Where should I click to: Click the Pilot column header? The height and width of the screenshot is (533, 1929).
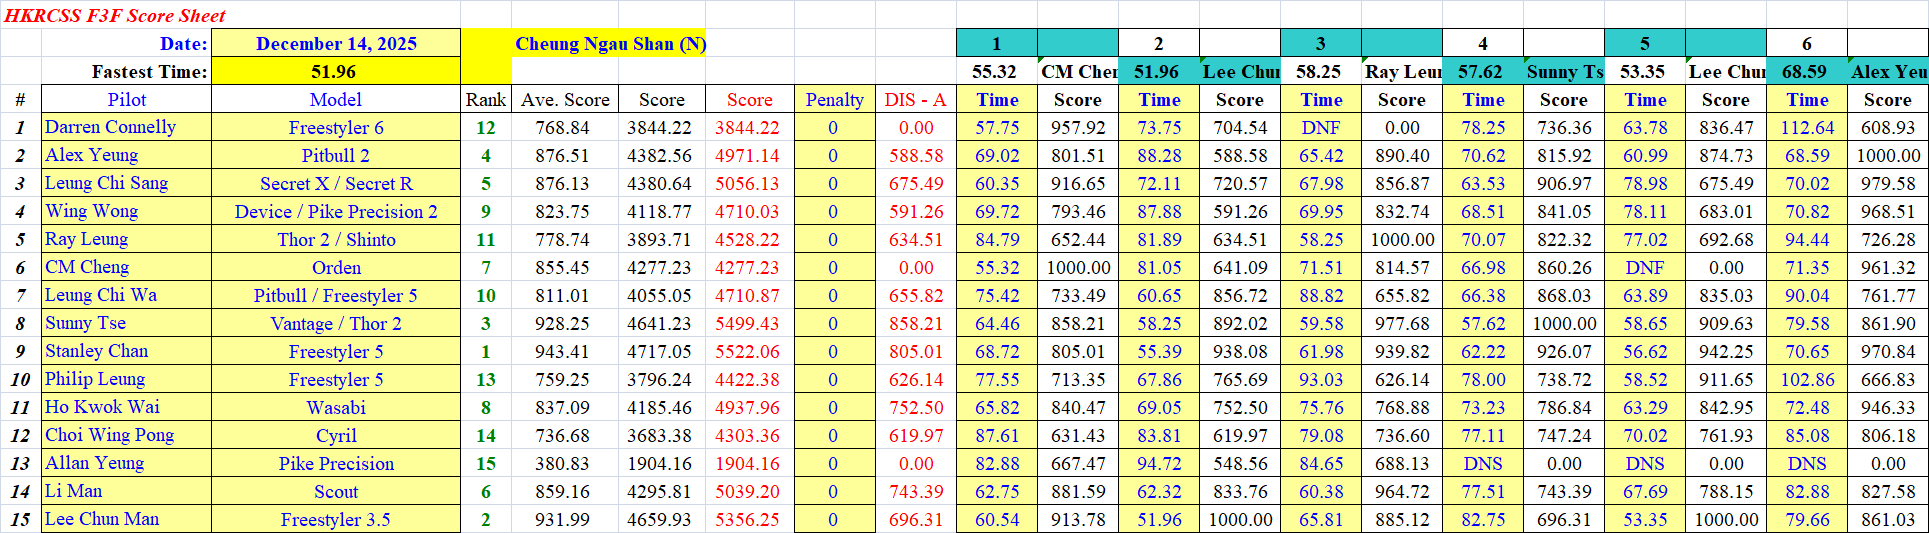(x=126, y=99)
